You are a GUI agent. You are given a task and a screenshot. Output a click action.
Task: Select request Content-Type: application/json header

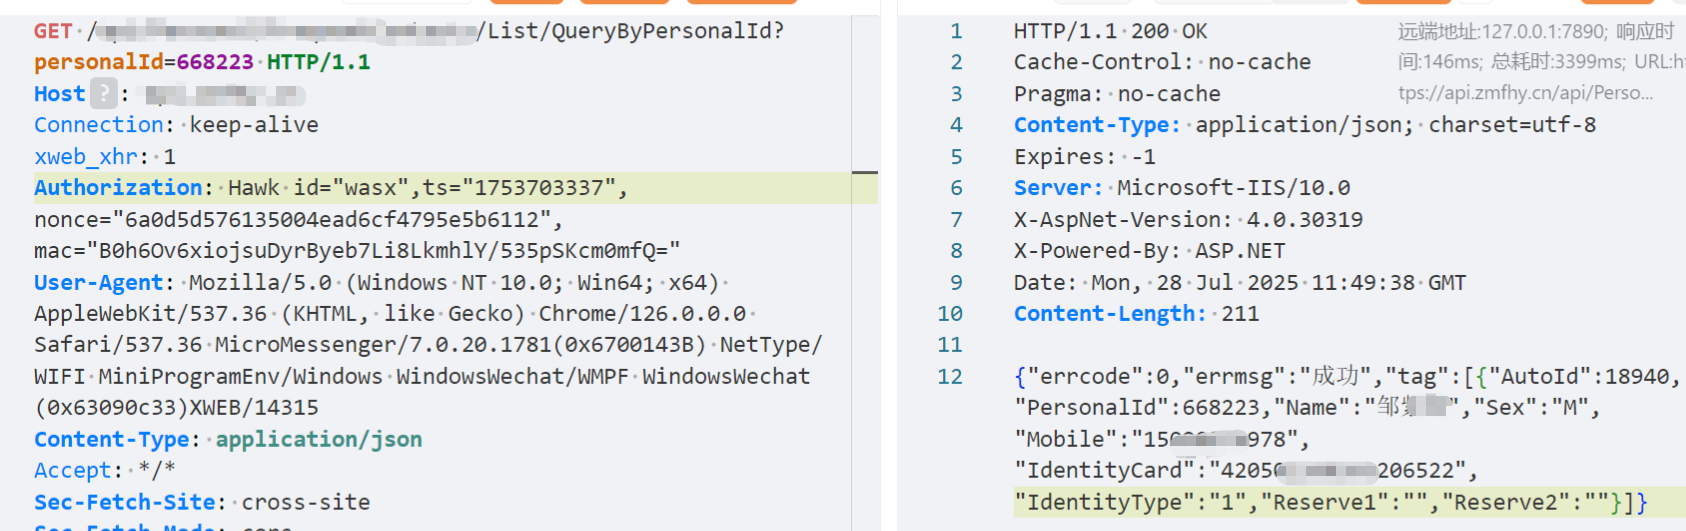[x=228, y=440]
